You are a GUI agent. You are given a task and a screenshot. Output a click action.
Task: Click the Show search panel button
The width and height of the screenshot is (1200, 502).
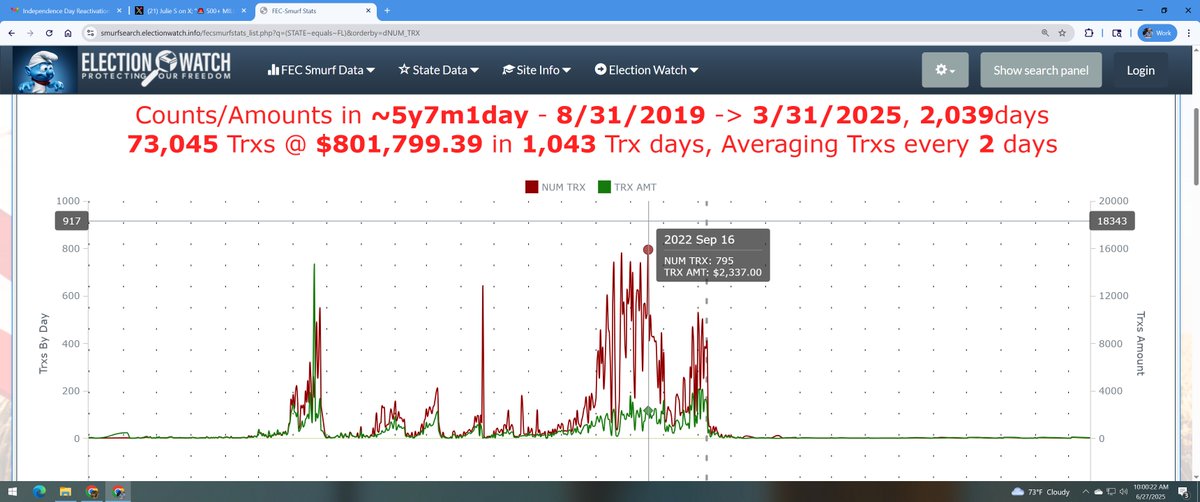pyautogui.click(x=1041, y=70)
